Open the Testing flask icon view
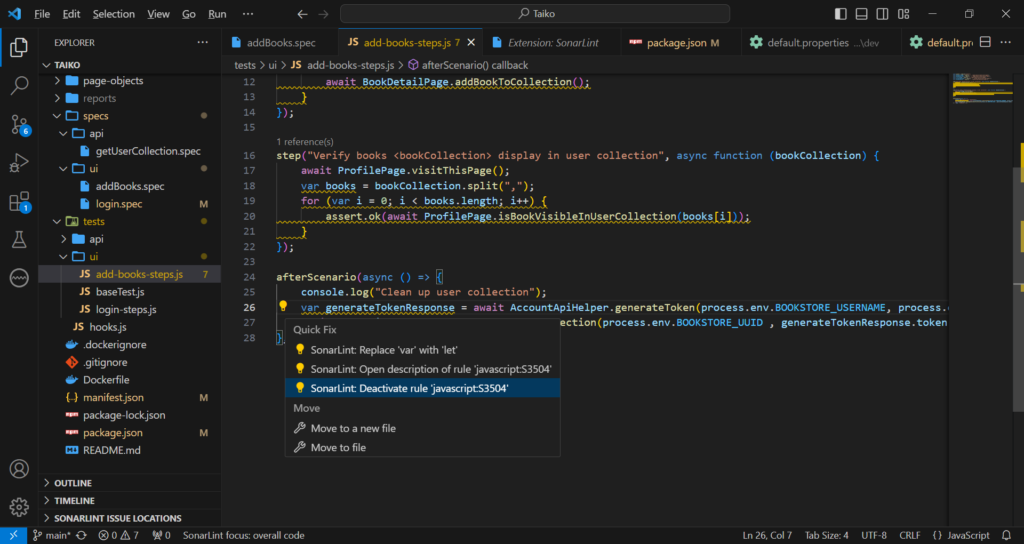 (x=19, y=240)
